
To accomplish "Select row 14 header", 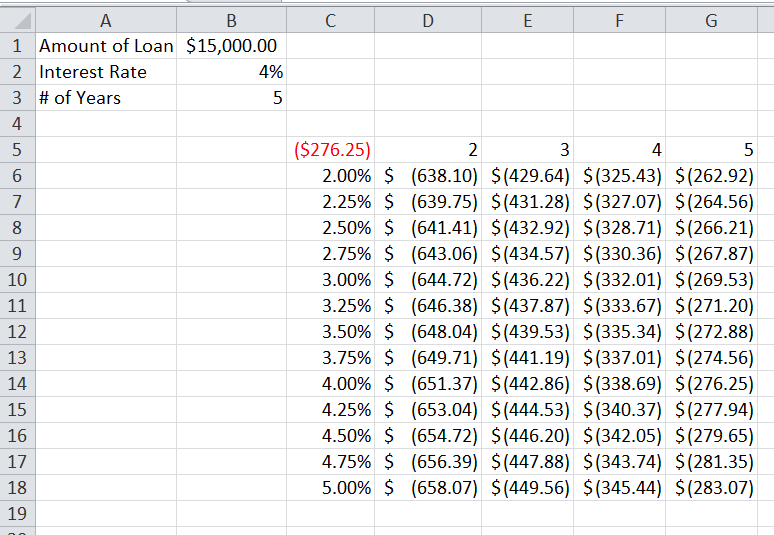I will point(17,384).
